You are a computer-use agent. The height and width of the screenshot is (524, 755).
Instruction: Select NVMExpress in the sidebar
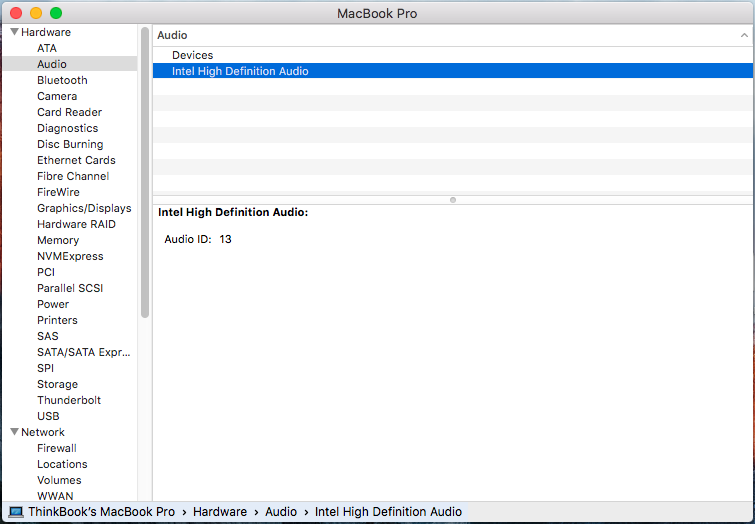pos(70,256)
